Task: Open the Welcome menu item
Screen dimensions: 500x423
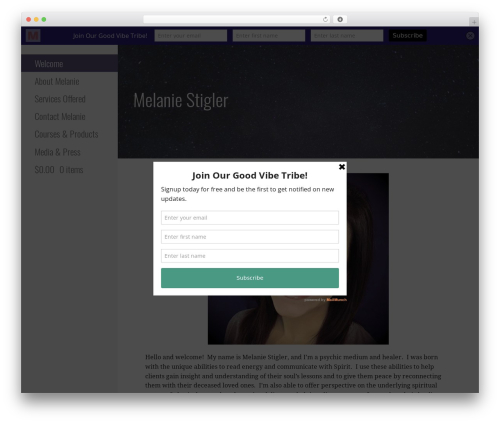Action: point(69,64)
